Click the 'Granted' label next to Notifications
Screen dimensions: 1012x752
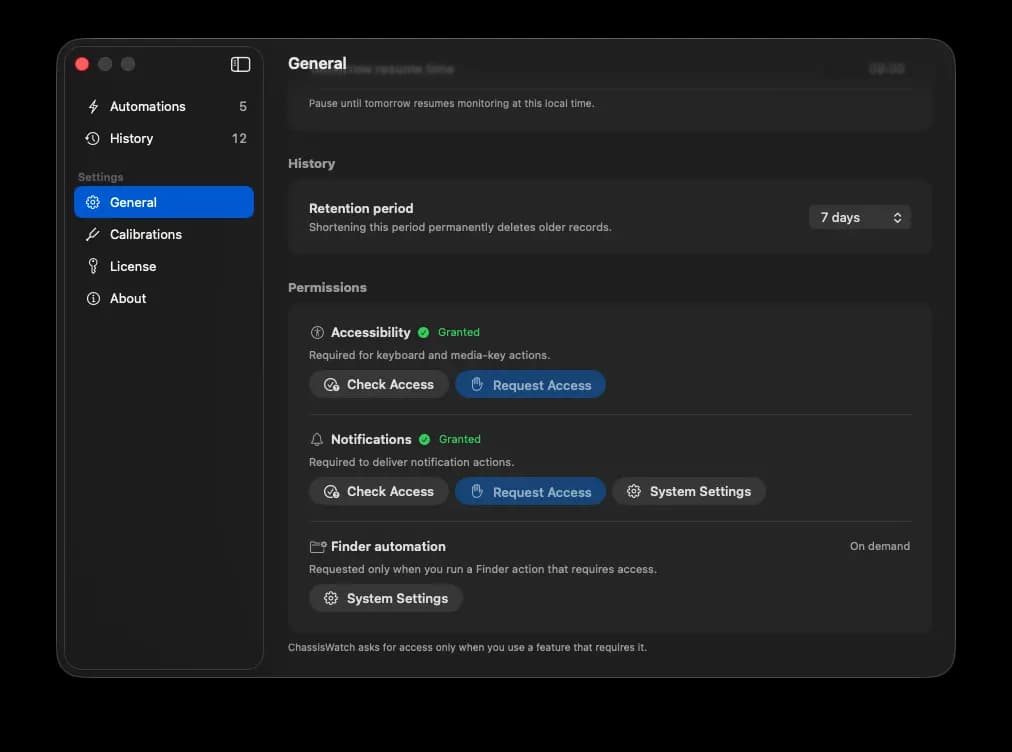click(x=460, y=440)
